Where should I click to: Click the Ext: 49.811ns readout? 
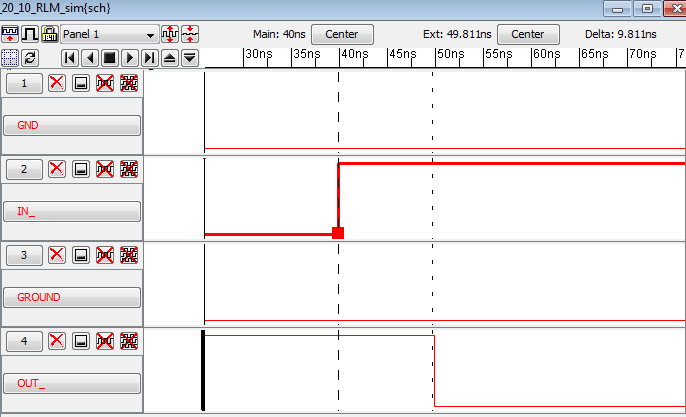pos(457,34)
